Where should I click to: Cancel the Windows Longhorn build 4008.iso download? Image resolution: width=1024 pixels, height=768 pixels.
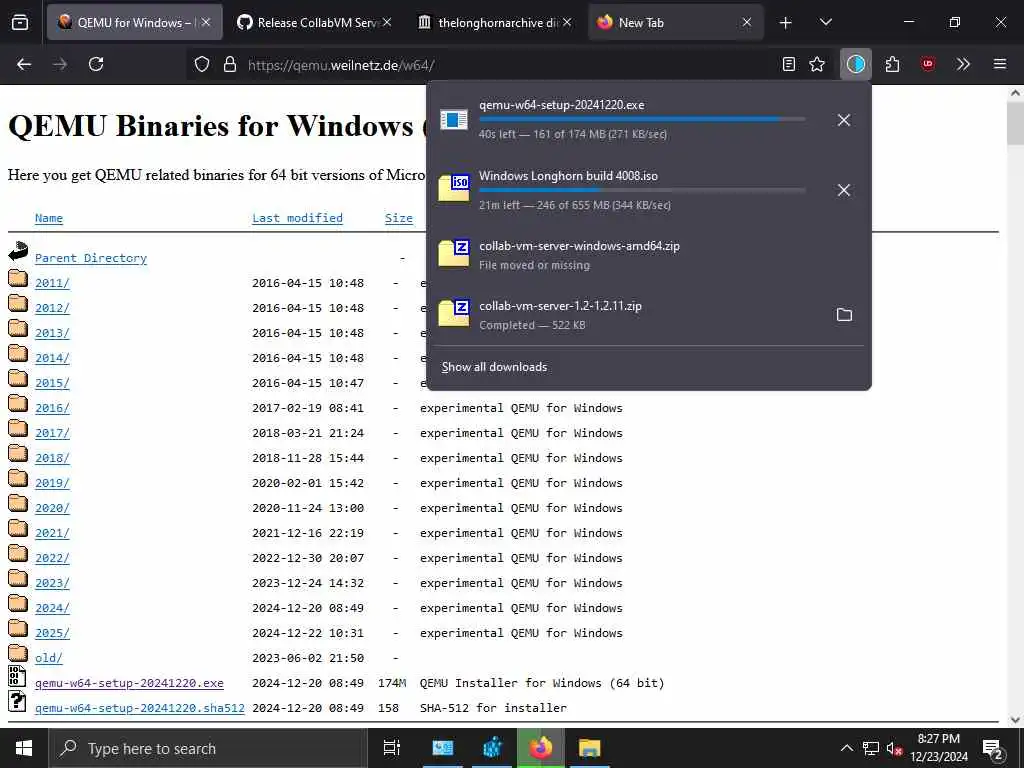click(x=844, y=190)
